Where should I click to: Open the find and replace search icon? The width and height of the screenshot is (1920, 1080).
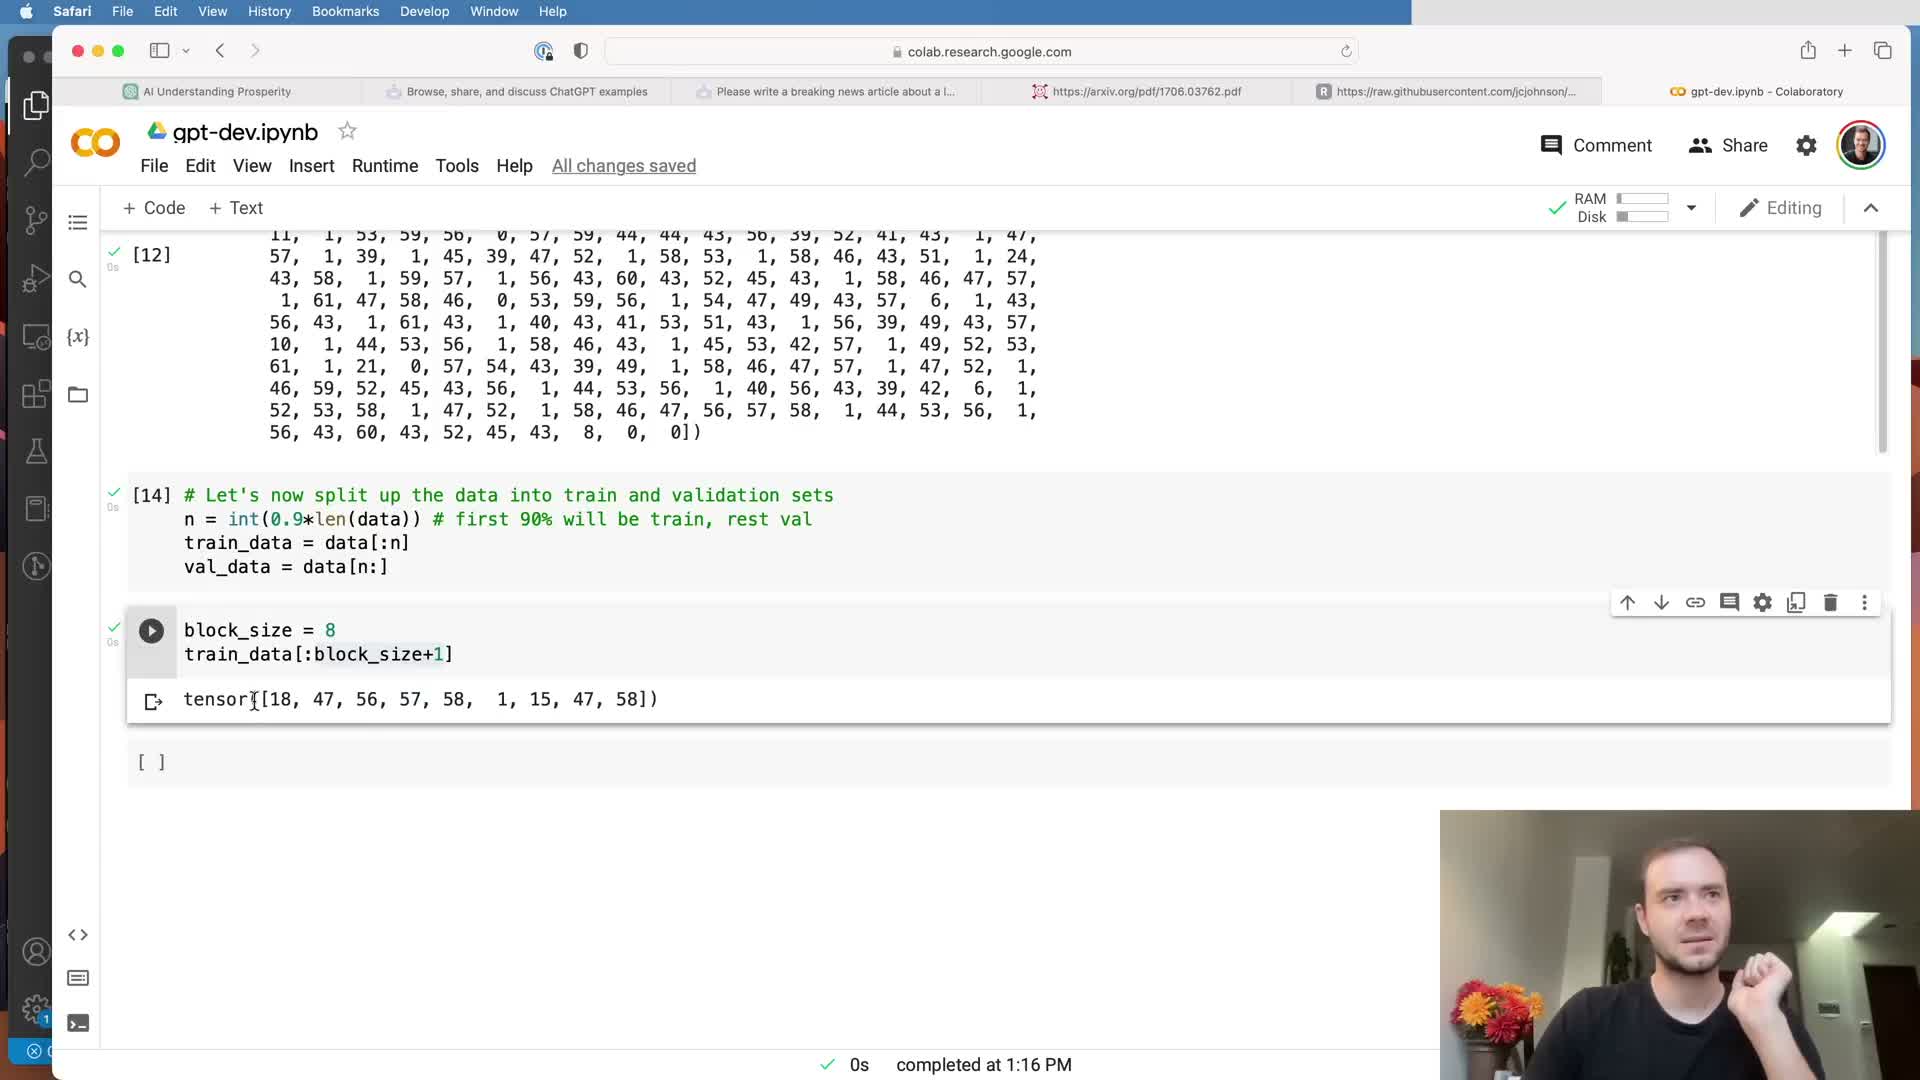point(78,279)
